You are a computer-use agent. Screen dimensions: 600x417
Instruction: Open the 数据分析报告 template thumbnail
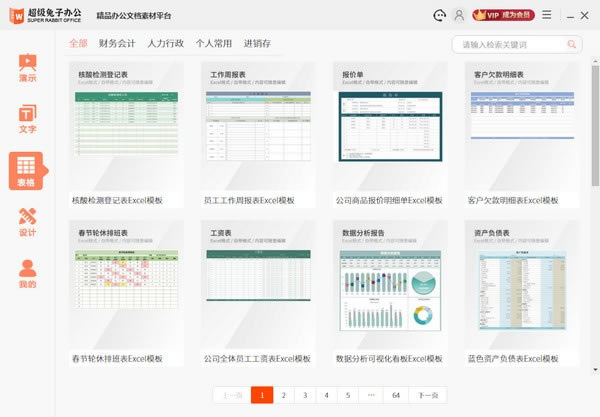(390, 285)
